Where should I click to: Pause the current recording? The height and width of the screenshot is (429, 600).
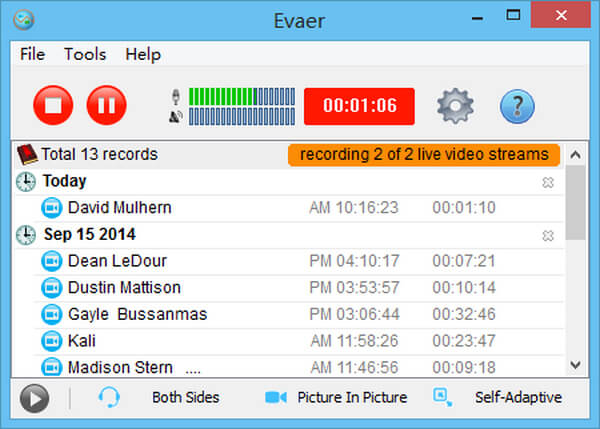tap(107, 105)
